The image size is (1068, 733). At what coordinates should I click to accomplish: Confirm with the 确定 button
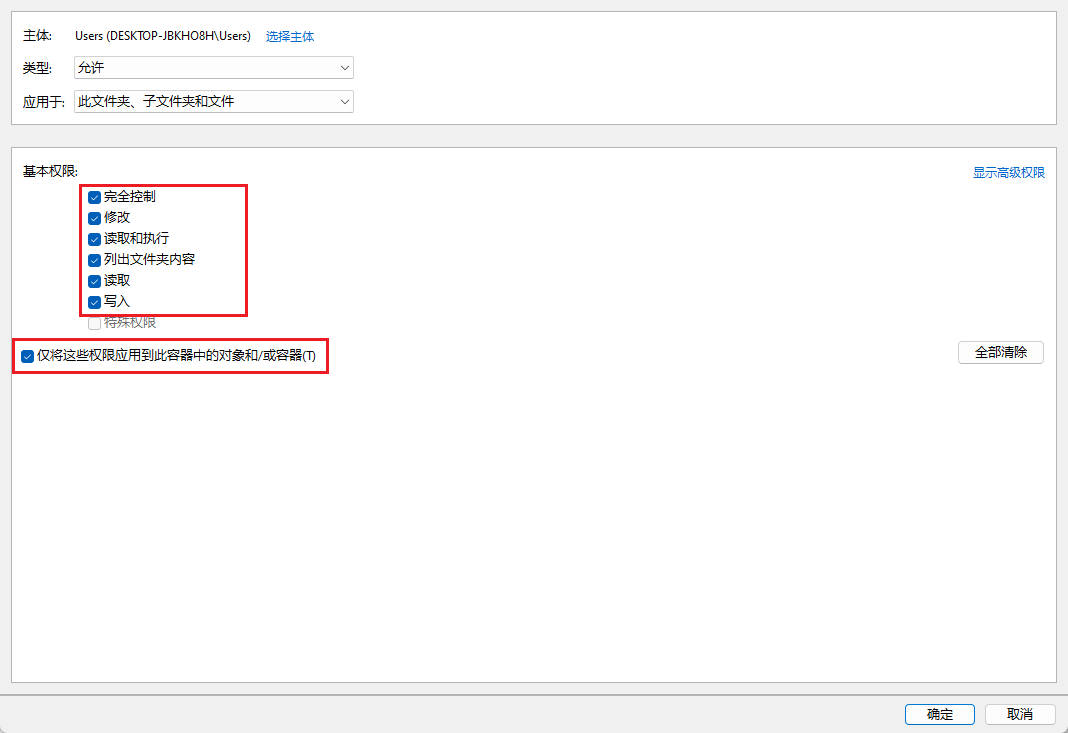click(939, 714)
